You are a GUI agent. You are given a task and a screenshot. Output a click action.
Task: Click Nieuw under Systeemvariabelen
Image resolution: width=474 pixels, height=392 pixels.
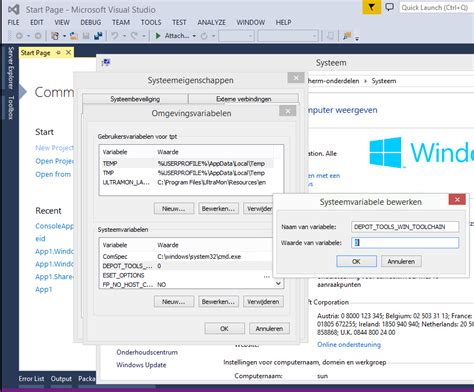[174, 302]
